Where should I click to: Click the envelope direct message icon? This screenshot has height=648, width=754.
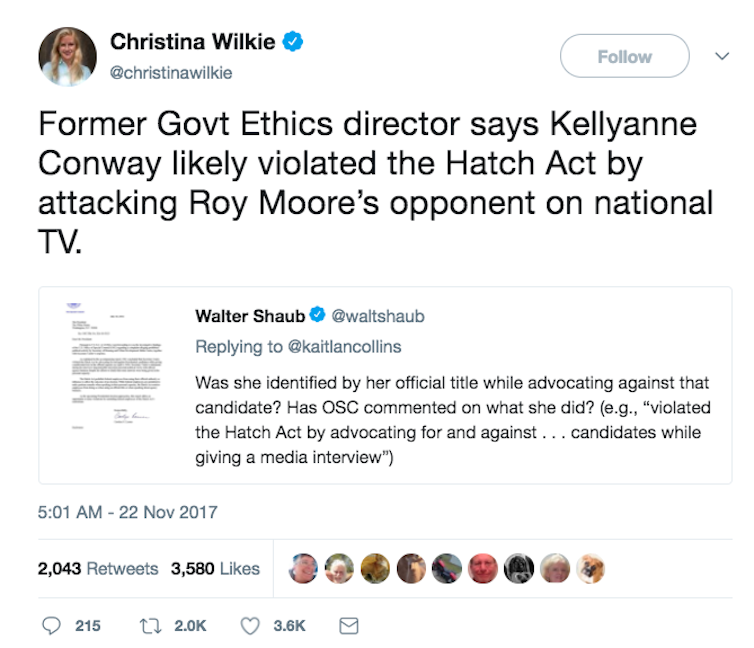pos(348,625)
